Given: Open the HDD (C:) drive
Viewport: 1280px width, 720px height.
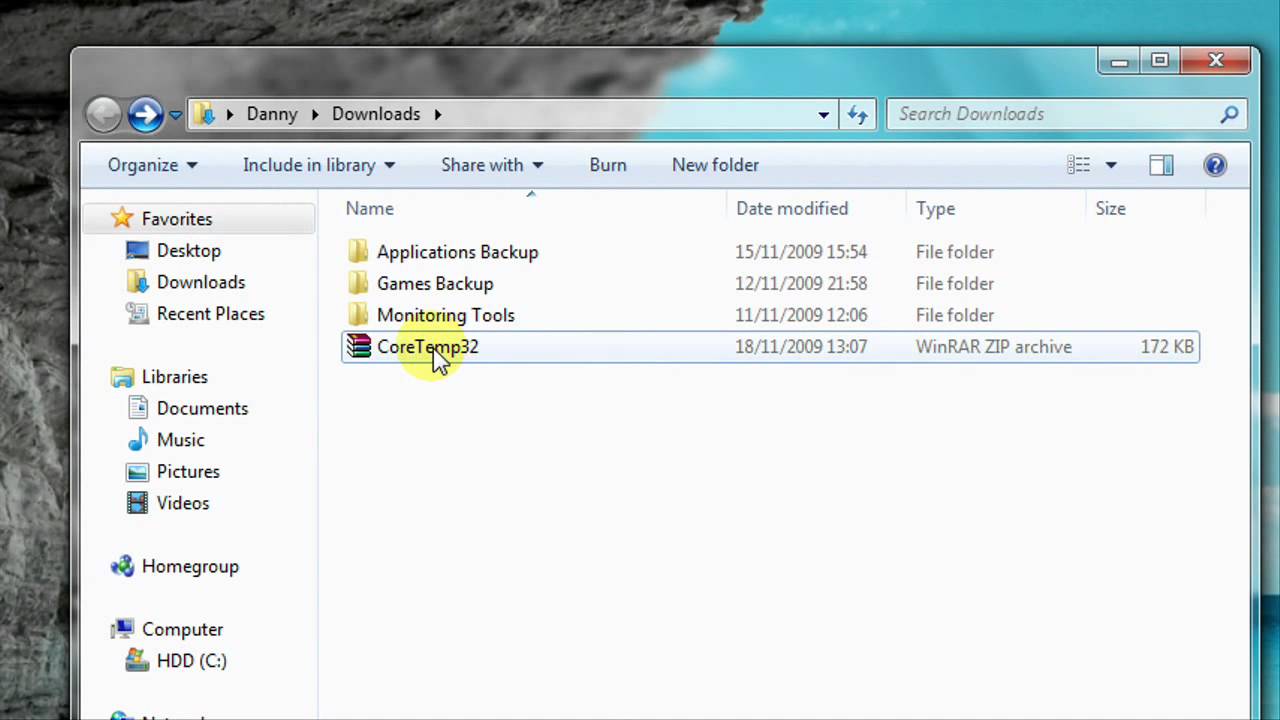Looking at the screenshot, I should (191, 661).
